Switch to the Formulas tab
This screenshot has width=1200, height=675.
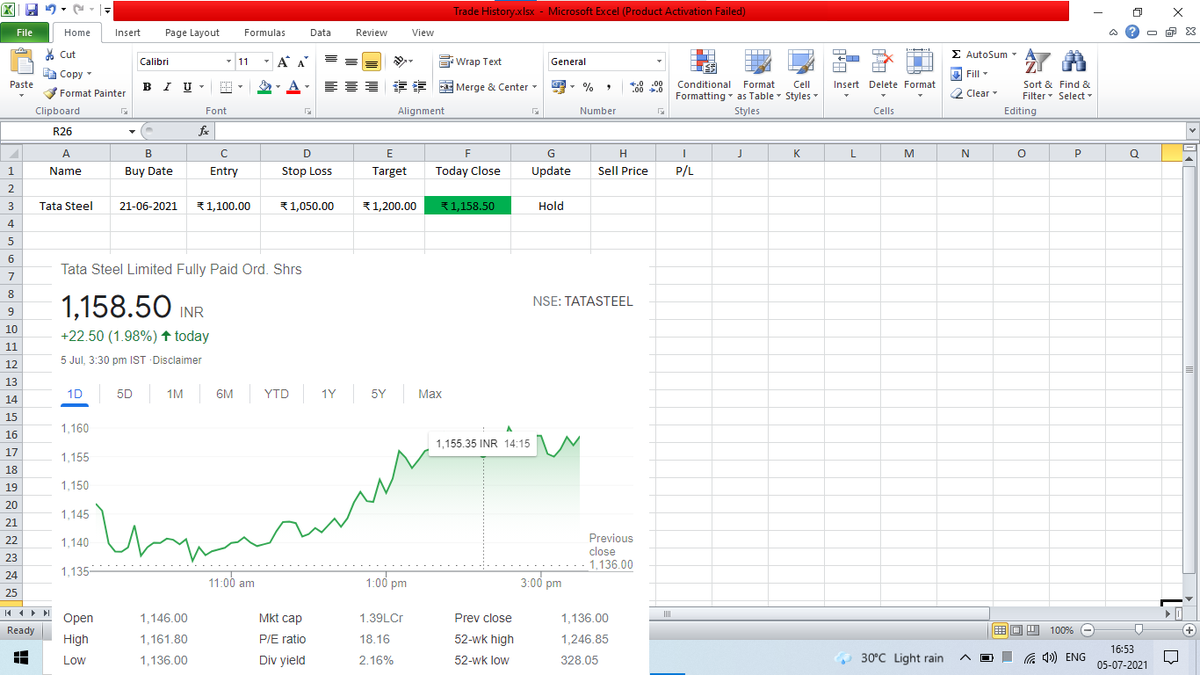pyautogui.click(x=265, y=33)
